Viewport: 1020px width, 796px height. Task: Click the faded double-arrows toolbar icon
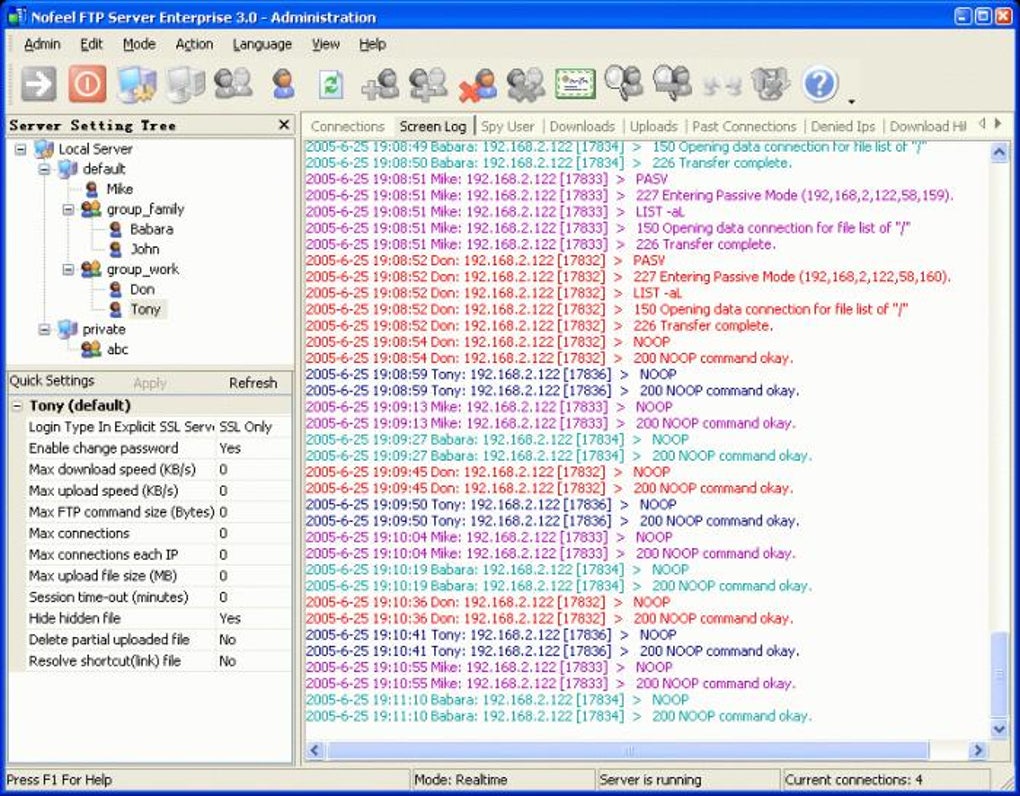(x=721, y=85)
